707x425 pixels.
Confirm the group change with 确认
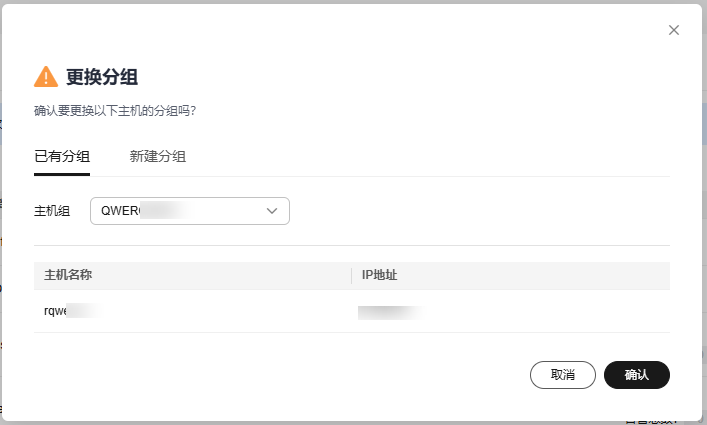click(x=637, y=375)
